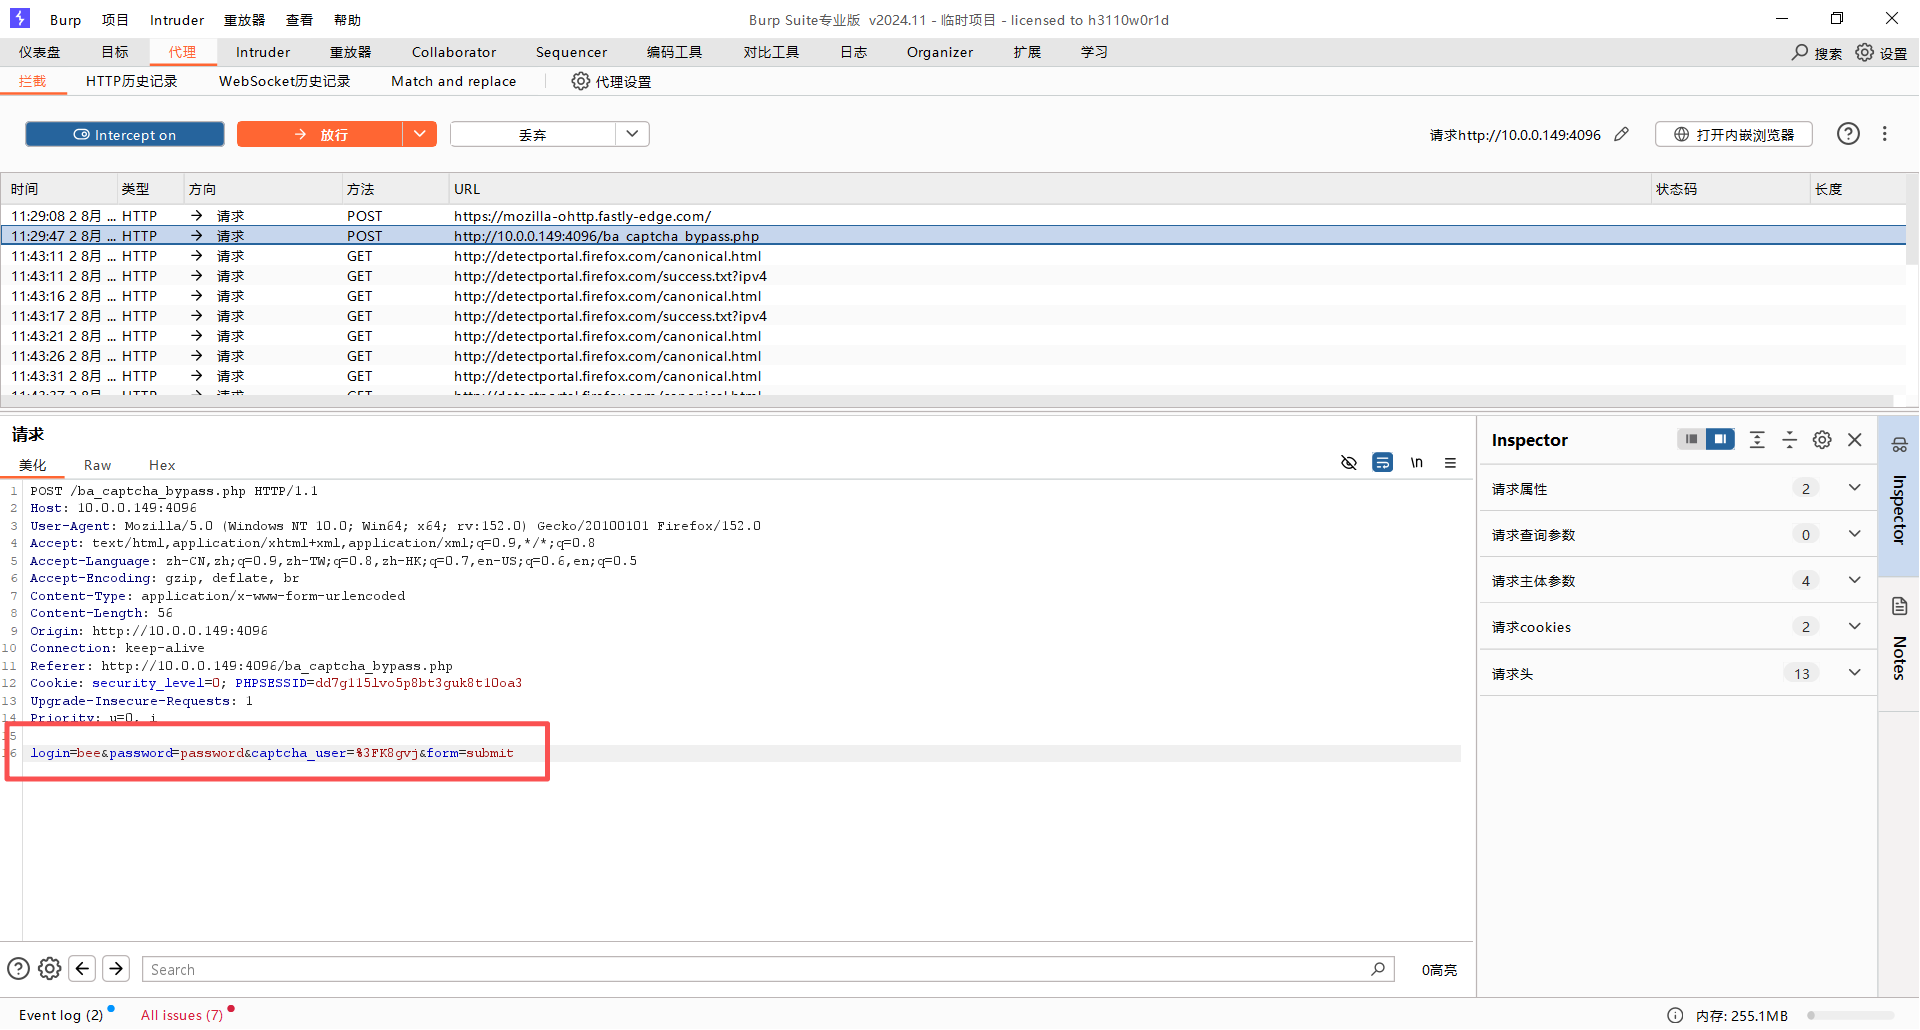
Task: Go to previous search match arrow
Action: pos(83,969)
